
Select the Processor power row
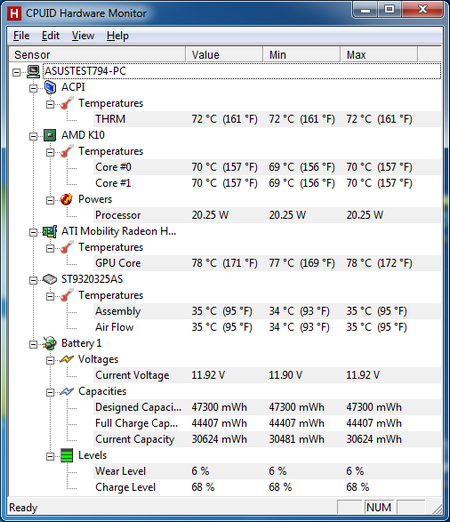tap(267, 215)
